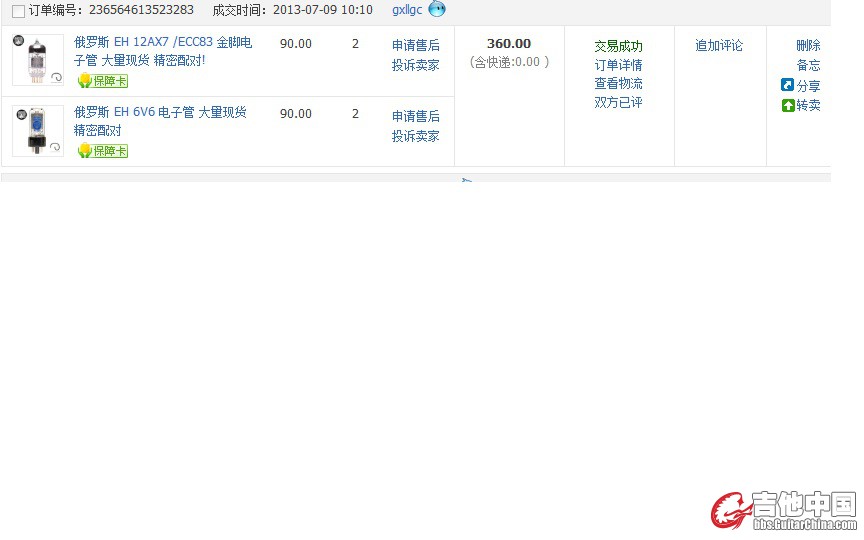Click 保障卡 badge under the 6V6 item
Viewport: 864px width, 540px height.
[x=102, y=151]
